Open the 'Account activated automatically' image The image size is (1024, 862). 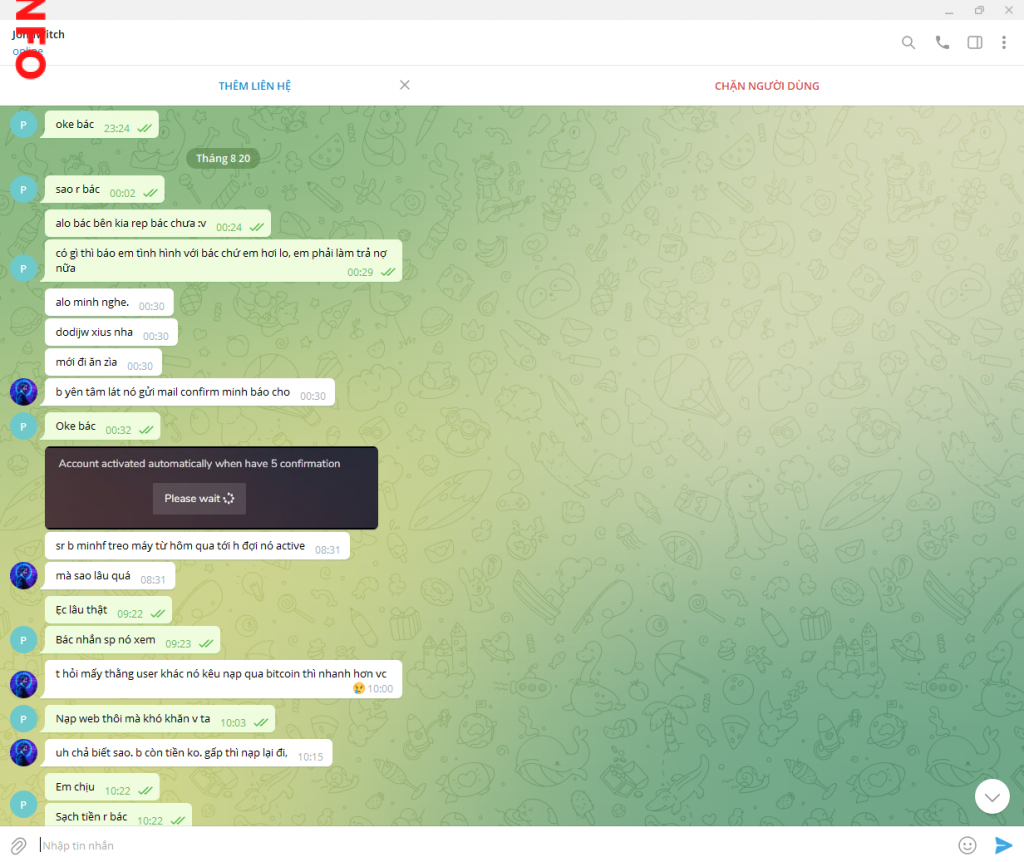[211, 487]
